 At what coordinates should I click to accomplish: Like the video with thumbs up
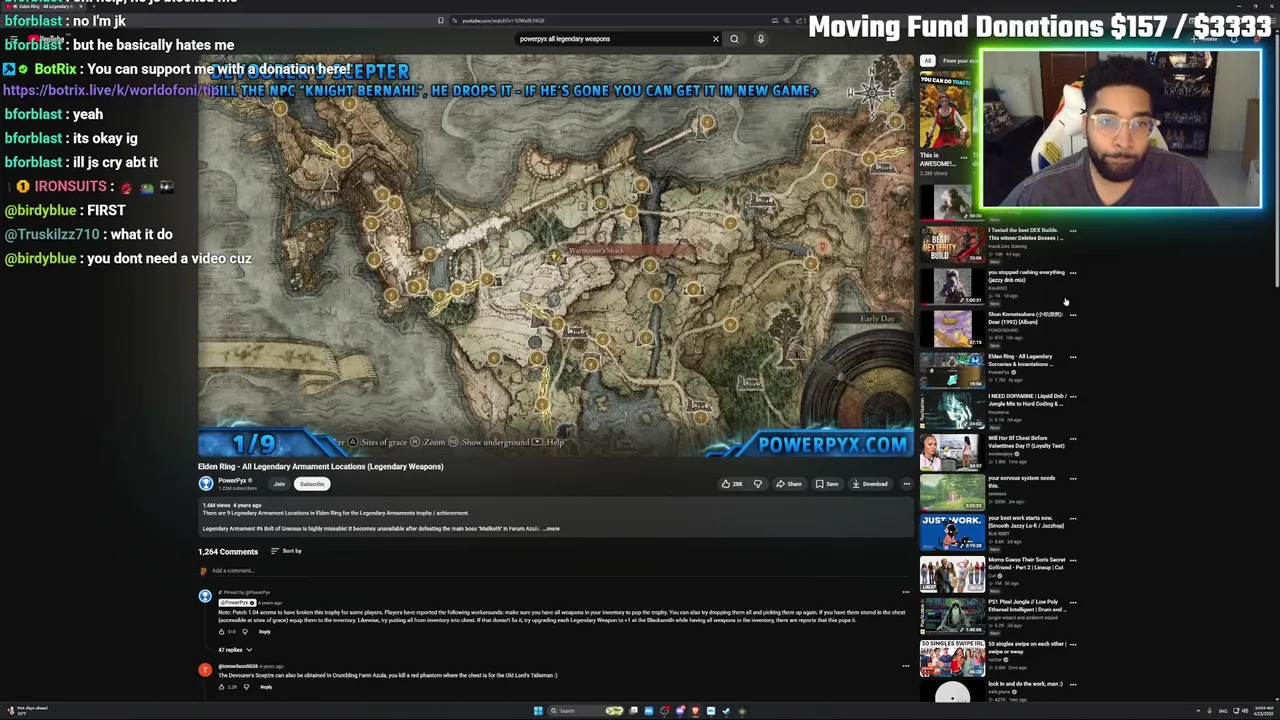pyautogui.click(x=733, y=484)
